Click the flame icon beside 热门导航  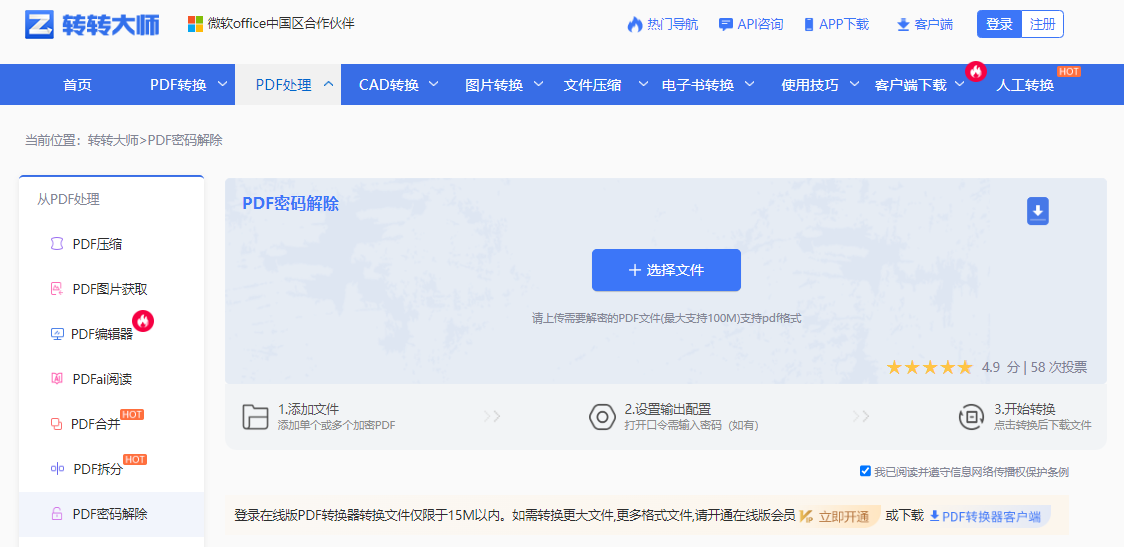click(634, 24)
